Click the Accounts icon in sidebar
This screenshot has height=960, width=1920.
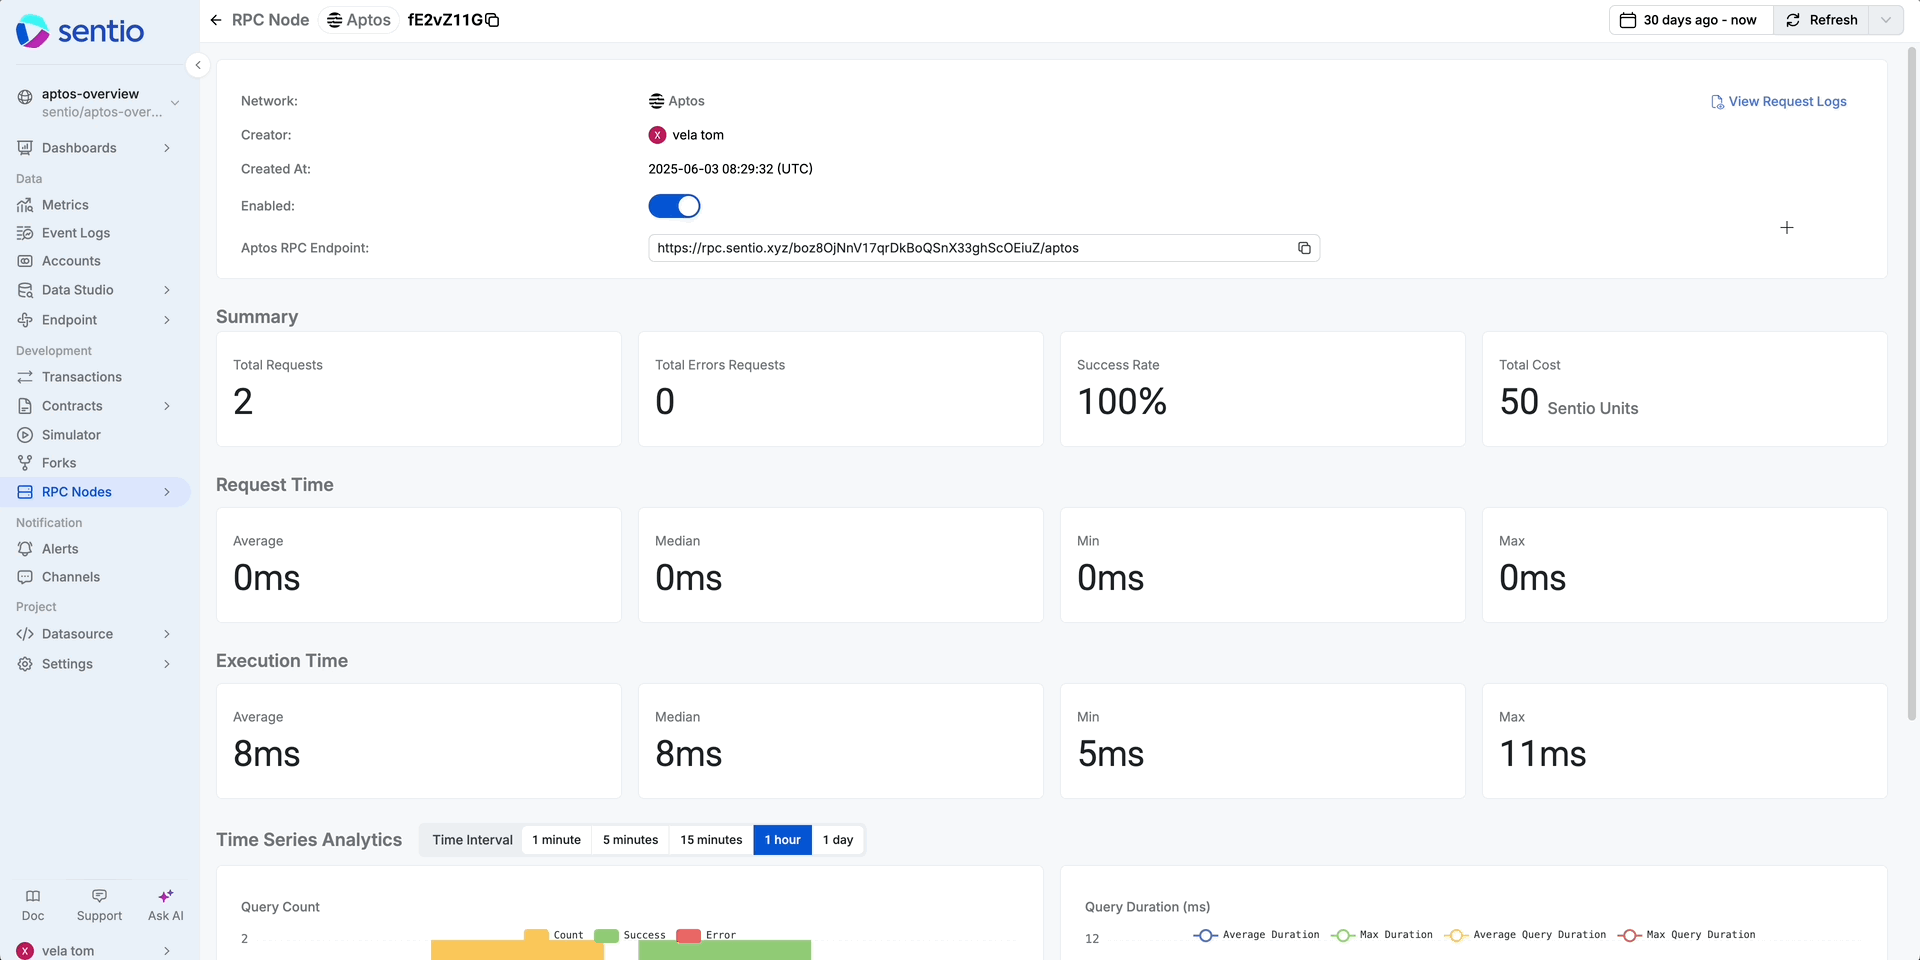pos(25,261)
